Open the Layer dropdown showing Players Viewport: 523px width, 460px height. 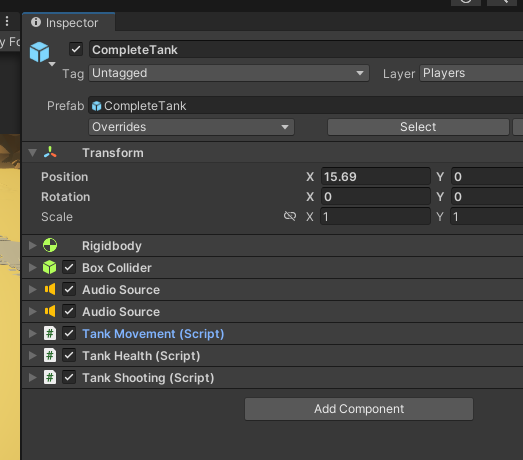tap(471, 73)
